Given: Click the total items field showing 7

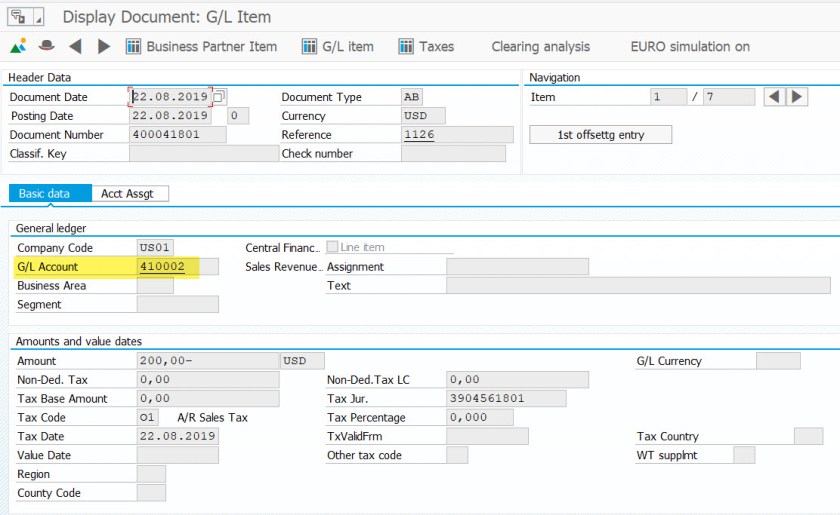Looking at the screenshot, I should [729, 97].
